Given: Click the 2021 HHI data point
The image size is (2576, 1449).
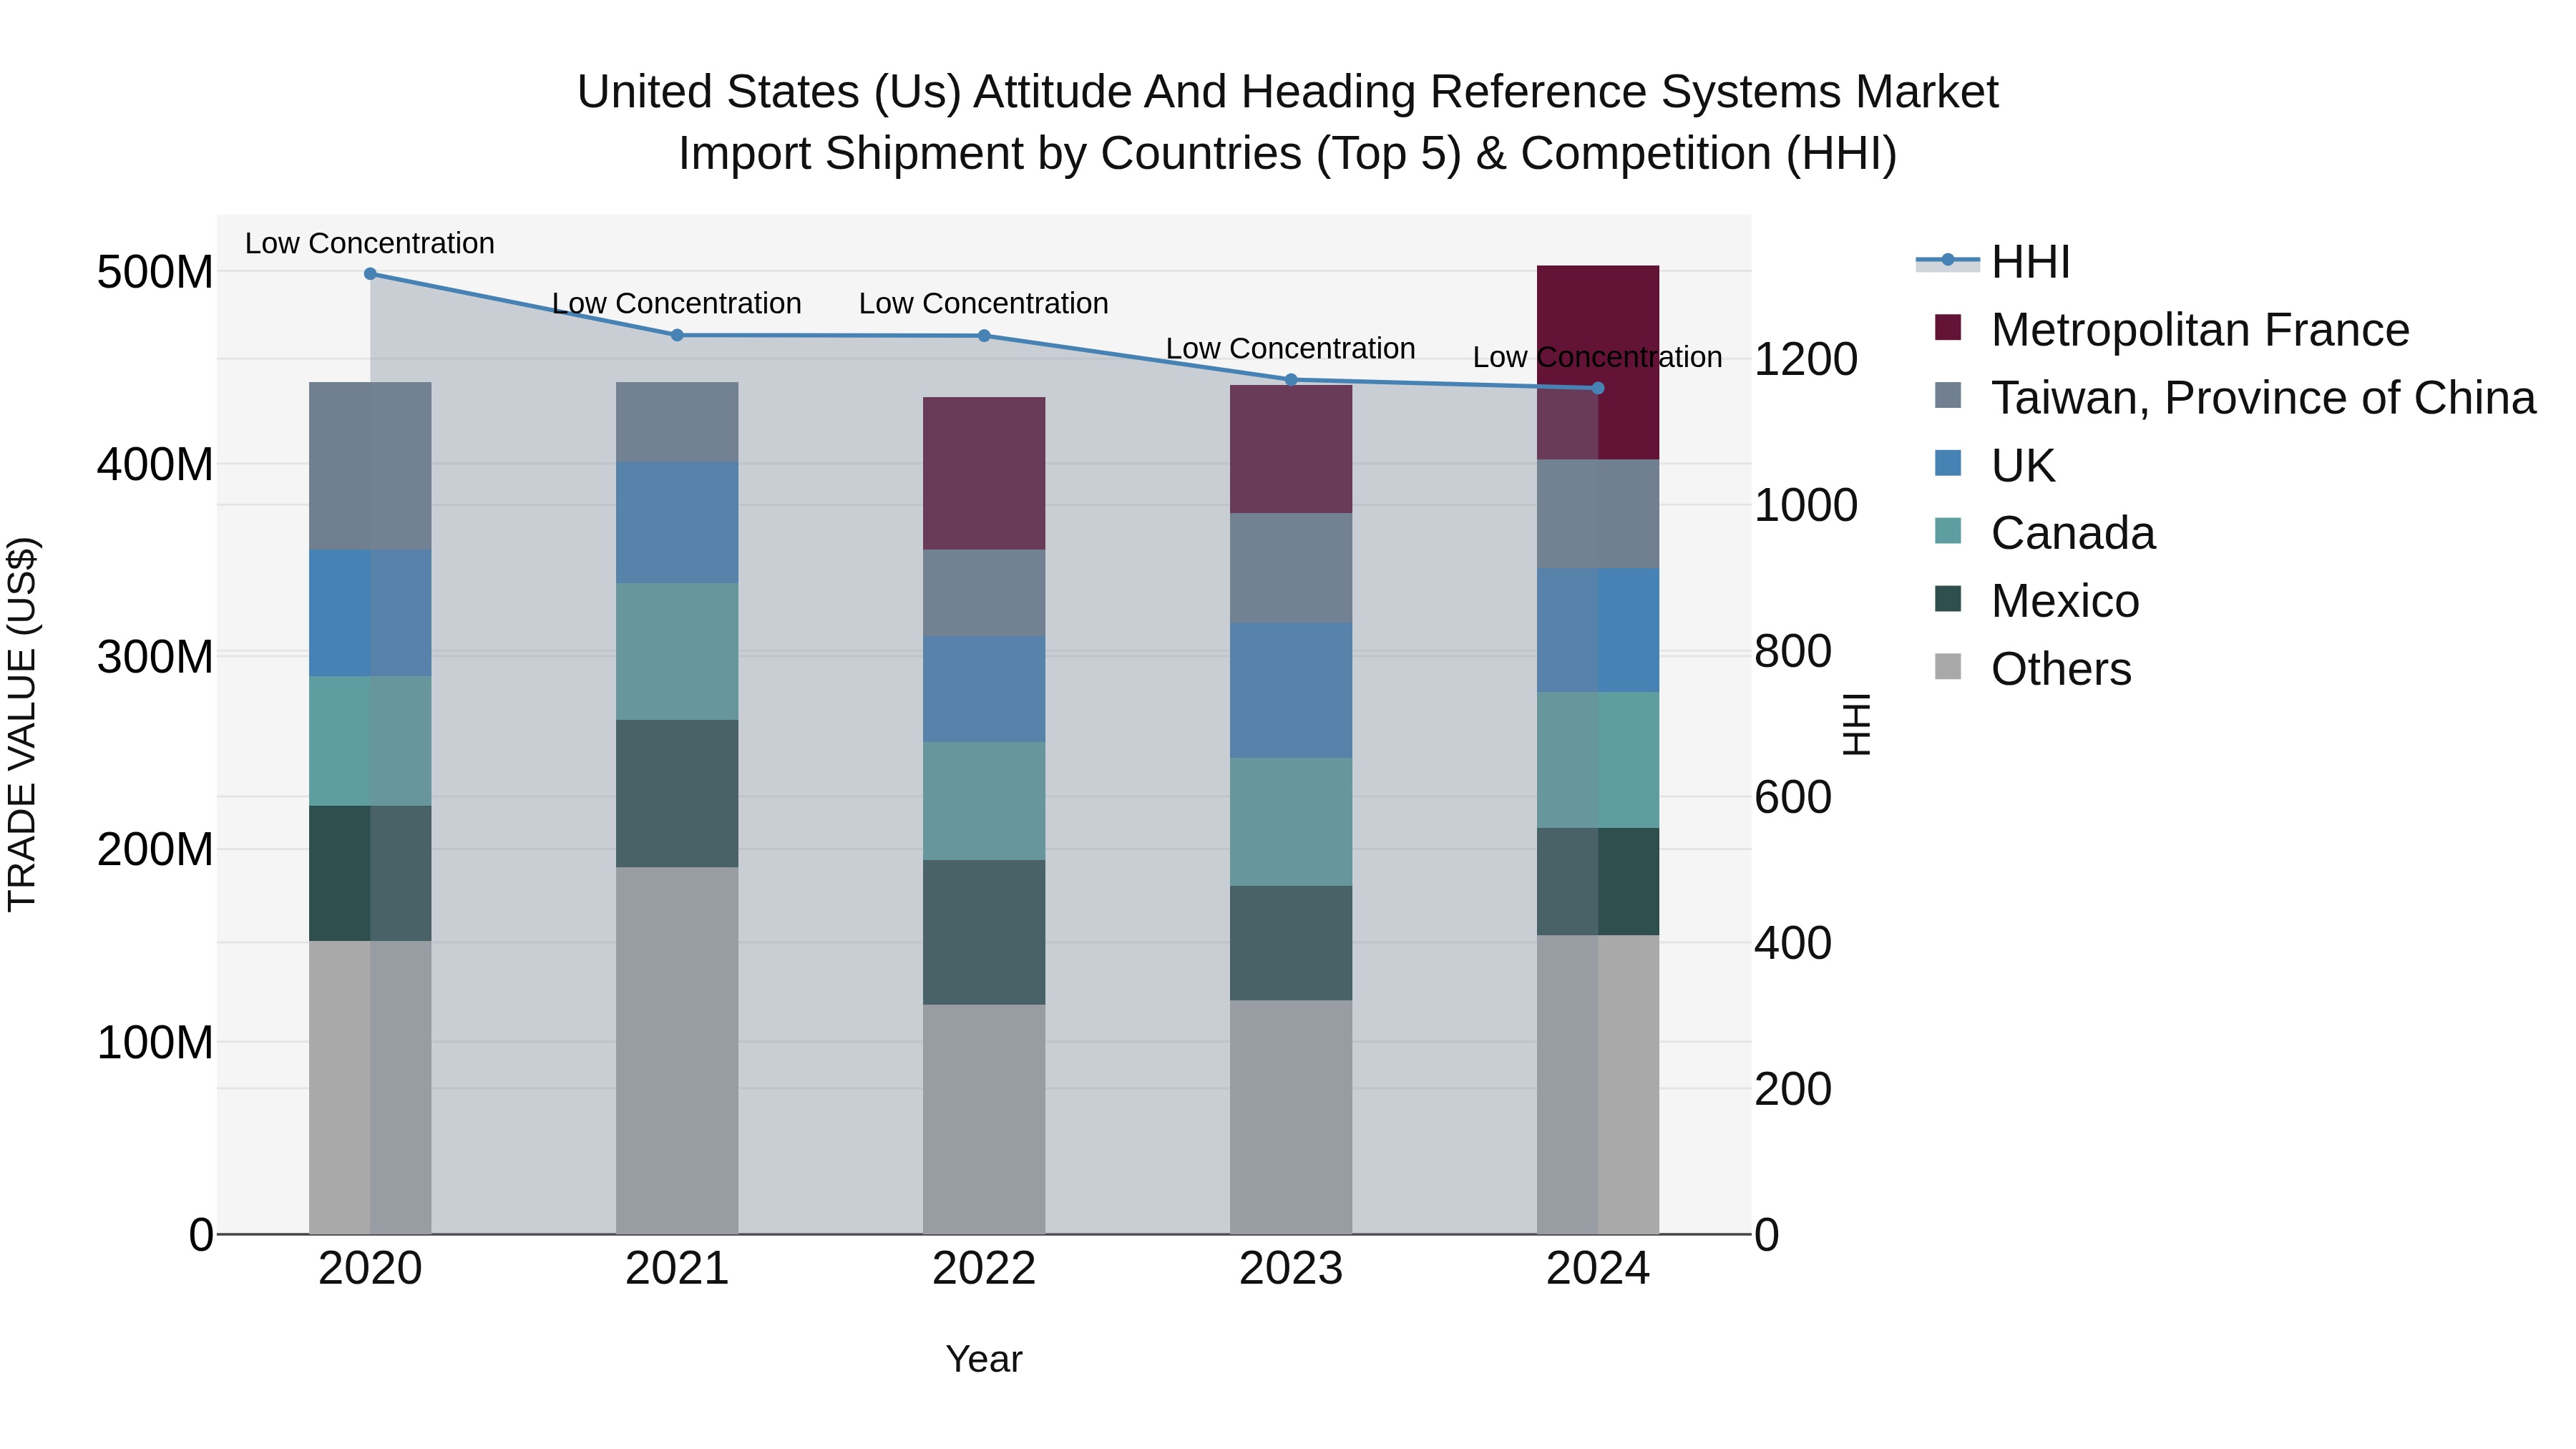Looking at the screenshot, I should click(677, 335).
